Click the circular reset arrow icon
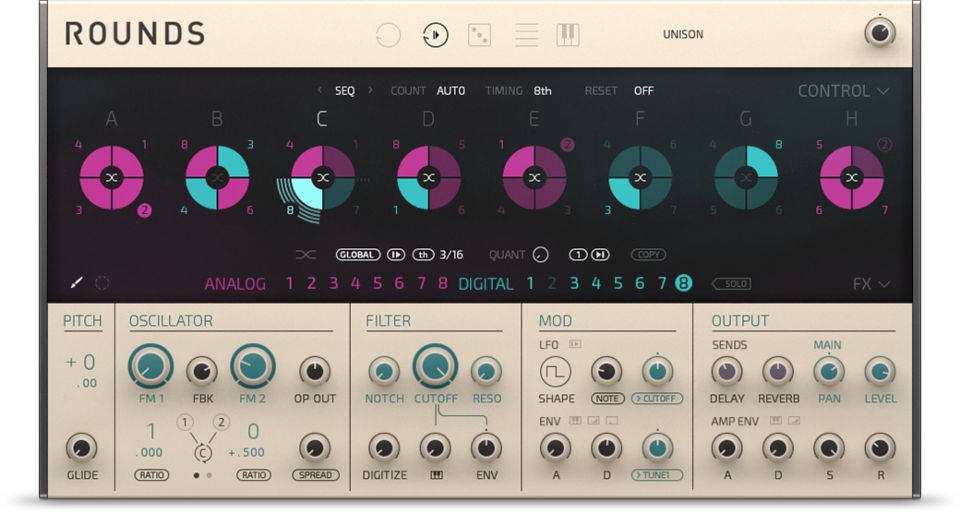Viewport: 960px width, 513px height. tap(388, 35)
